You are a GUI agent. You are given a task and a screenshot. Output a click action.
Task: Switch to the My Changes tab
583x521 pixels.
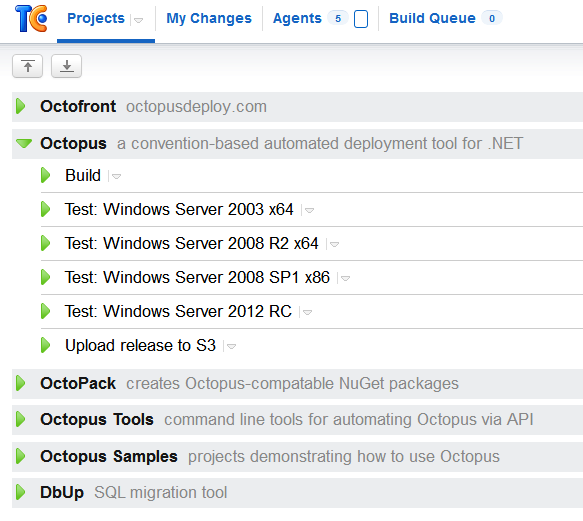(x=209, y=18)
